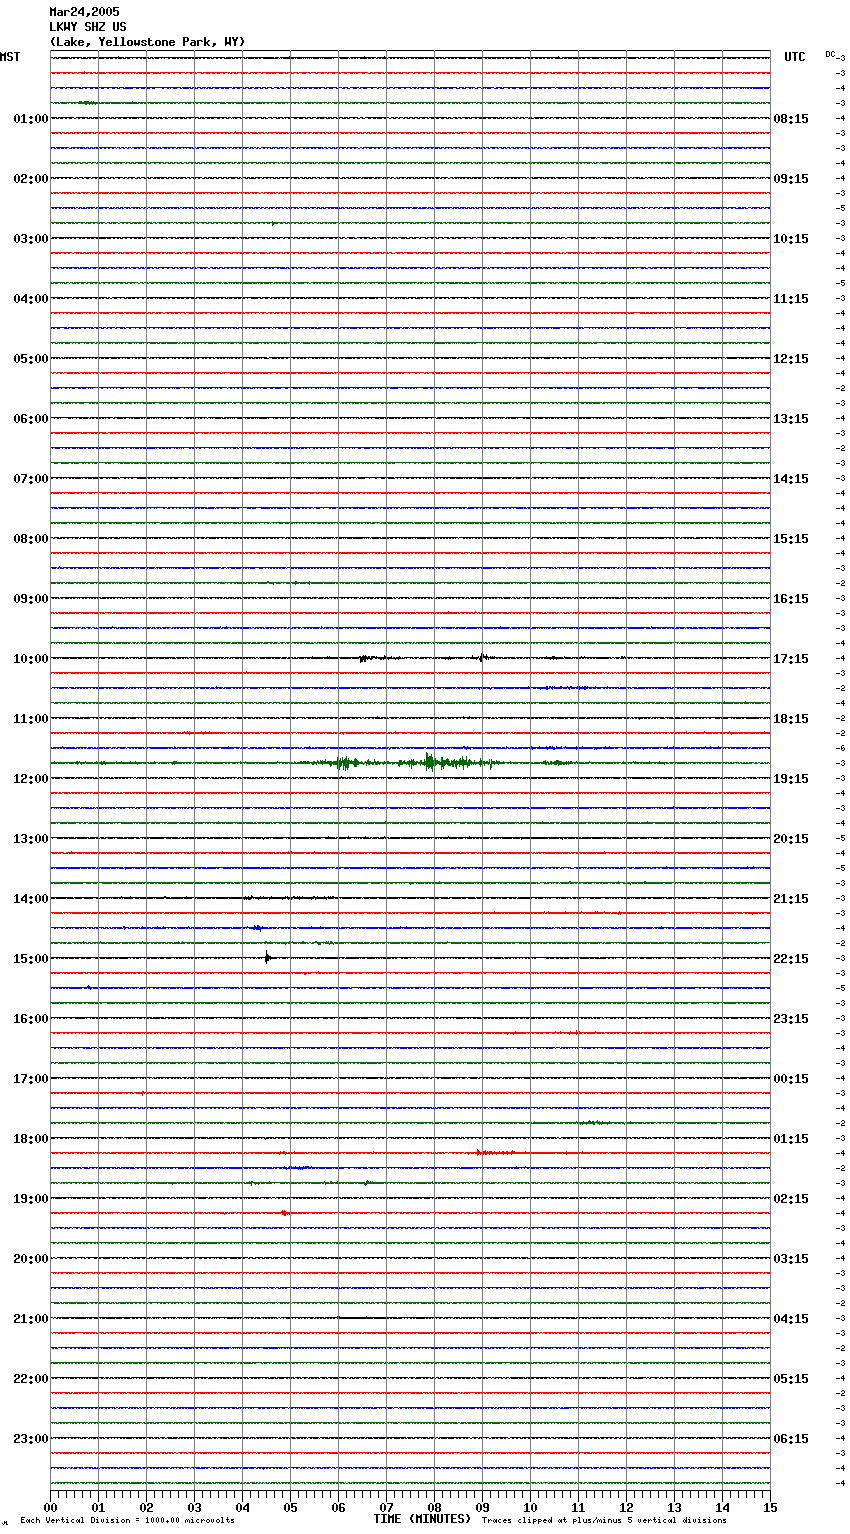Select the 14:00 MST row label
This screenshot has height=1534, width=850.
tap(31, 899)
